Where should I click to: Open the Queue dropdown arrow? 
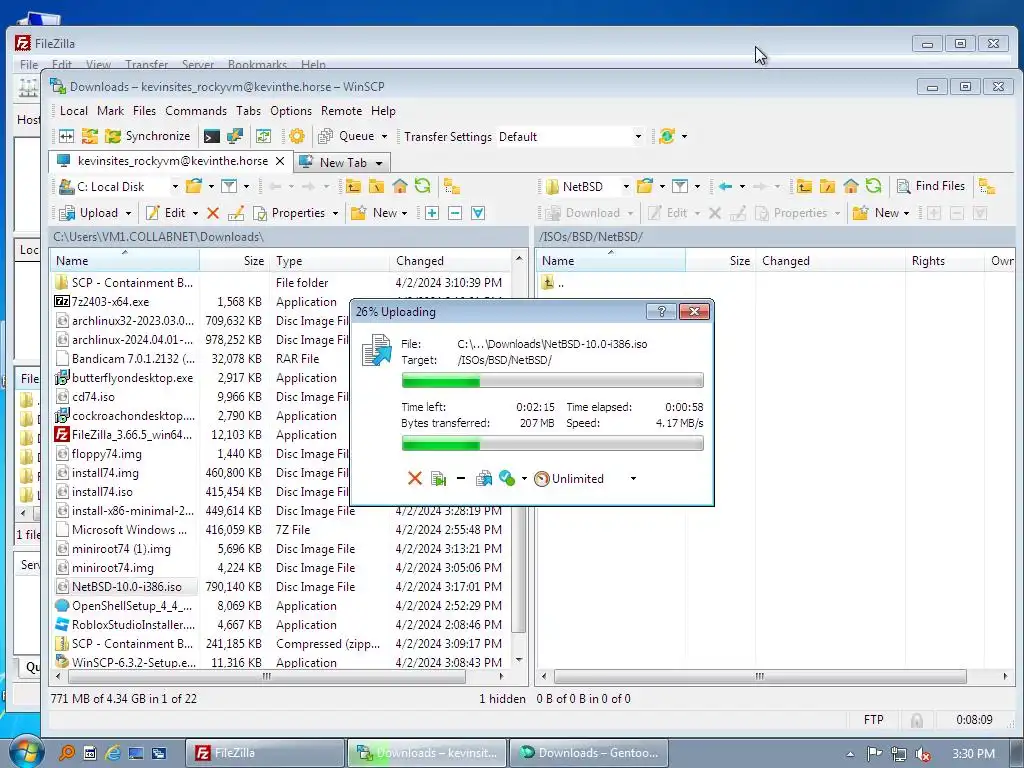[x=384, y=136]
